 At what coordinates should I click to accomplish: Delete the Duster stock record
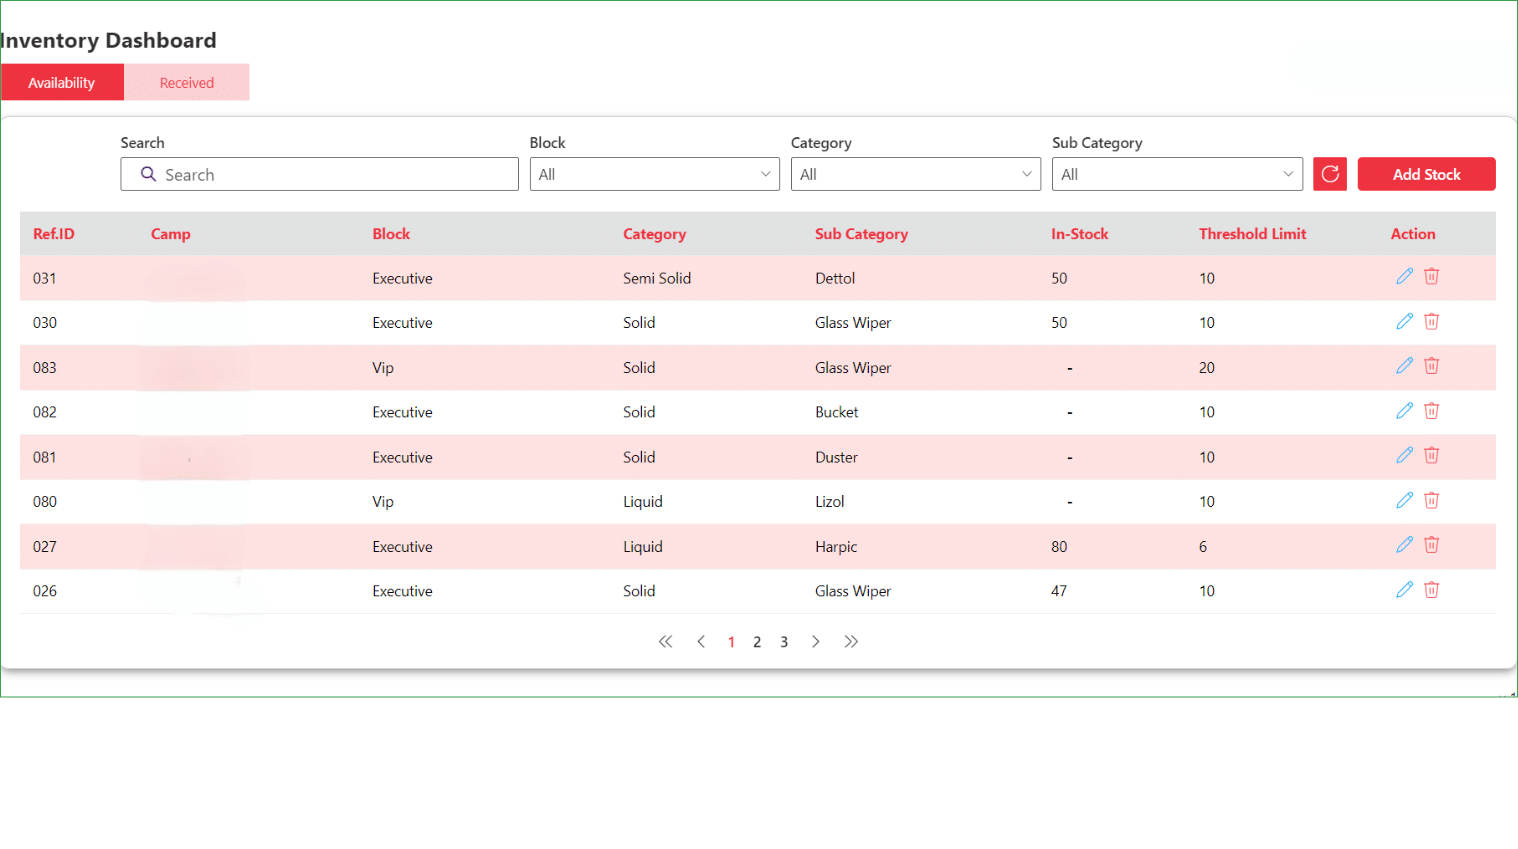coord(1431,454)
